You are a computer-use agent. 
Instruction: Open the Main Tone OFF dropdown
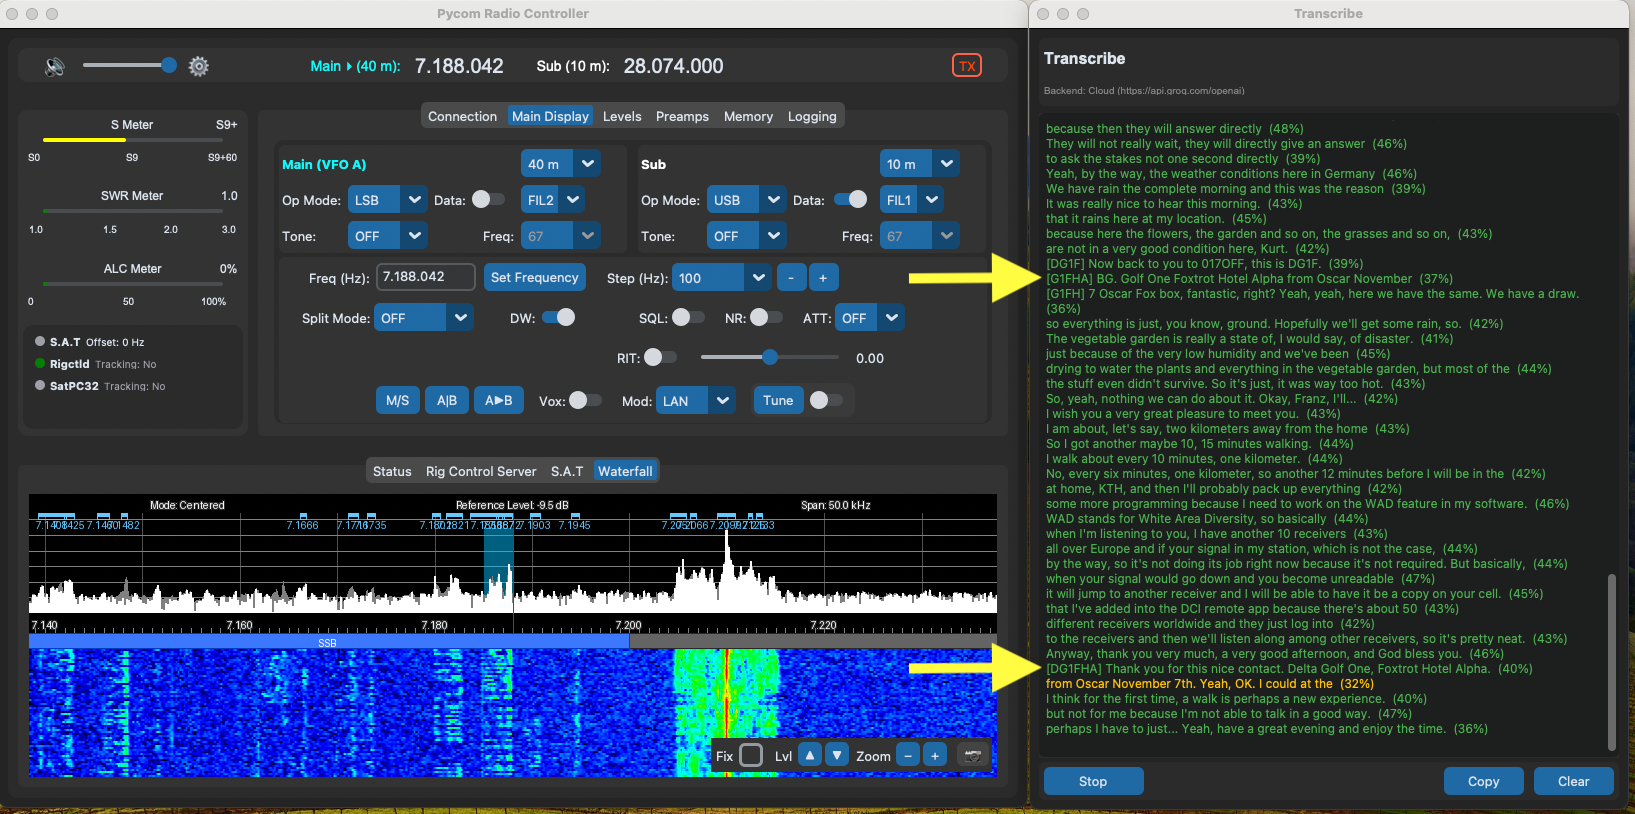click(388, 235)
